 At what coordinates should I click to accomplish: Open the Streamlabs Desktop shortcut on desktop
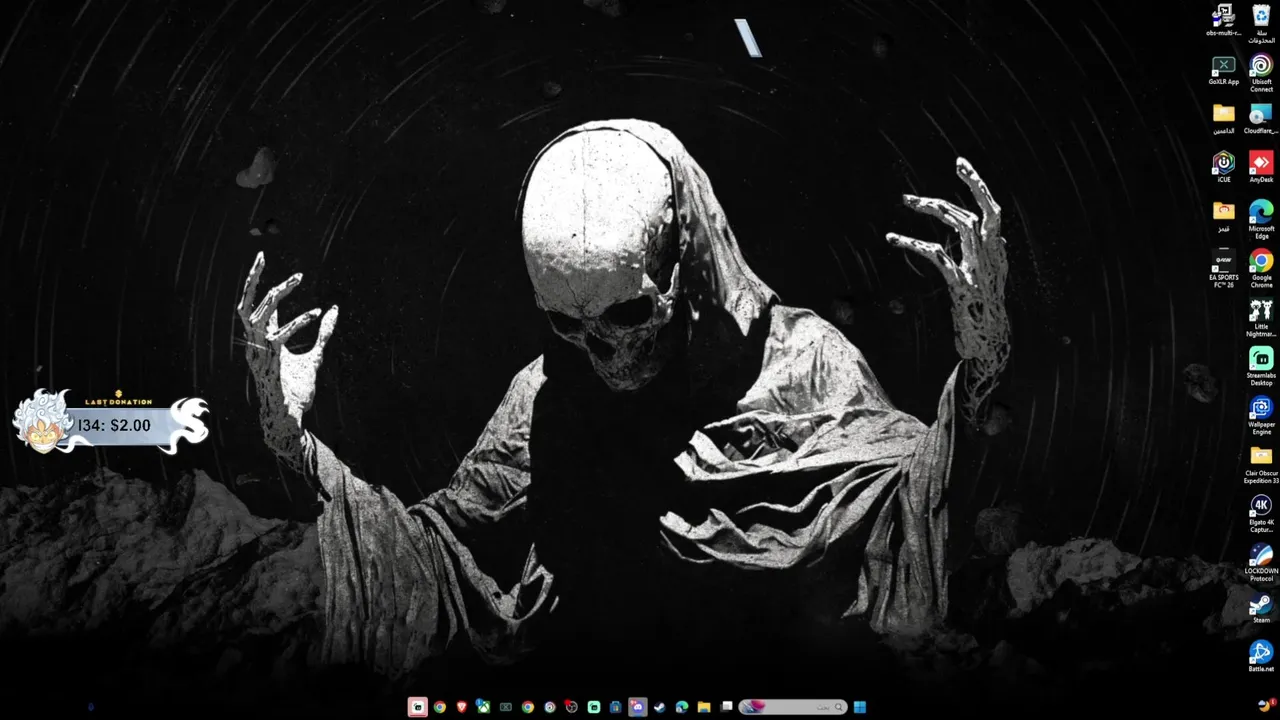(1261, 367)
